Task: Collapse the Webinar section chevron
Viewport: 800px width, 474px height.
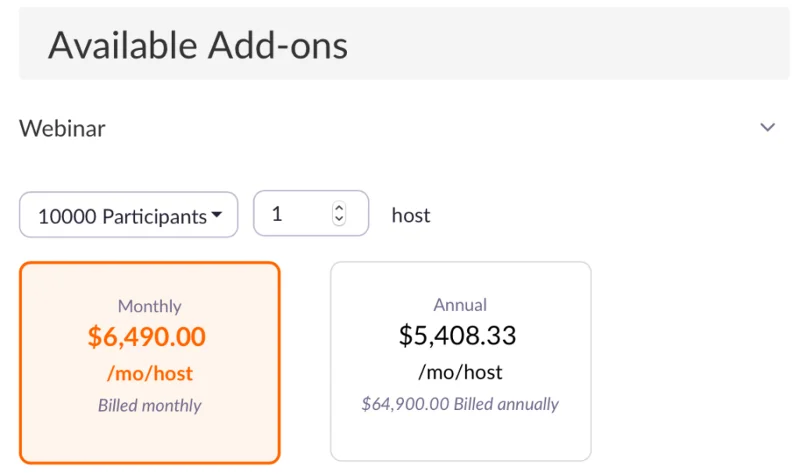Action: pyautogui.click(x=767, y=128)
